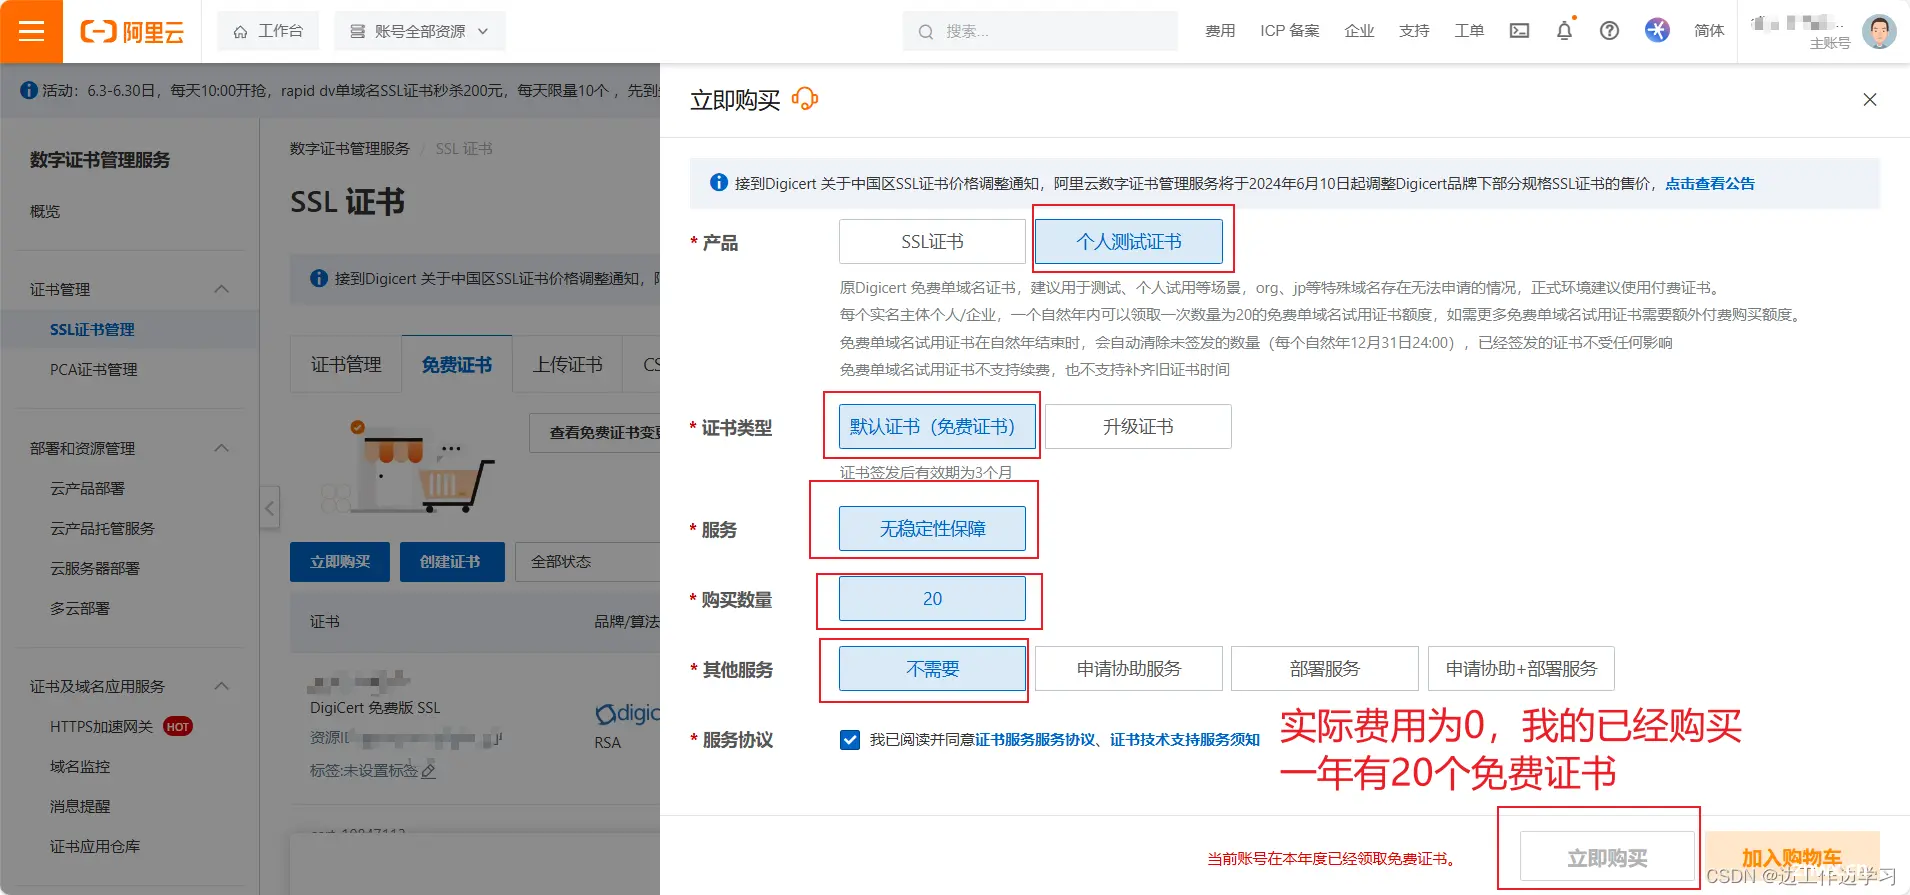Screen dimensions: 1910x895
Task: Open the 费用 menu
Action: click(1220, 31)
